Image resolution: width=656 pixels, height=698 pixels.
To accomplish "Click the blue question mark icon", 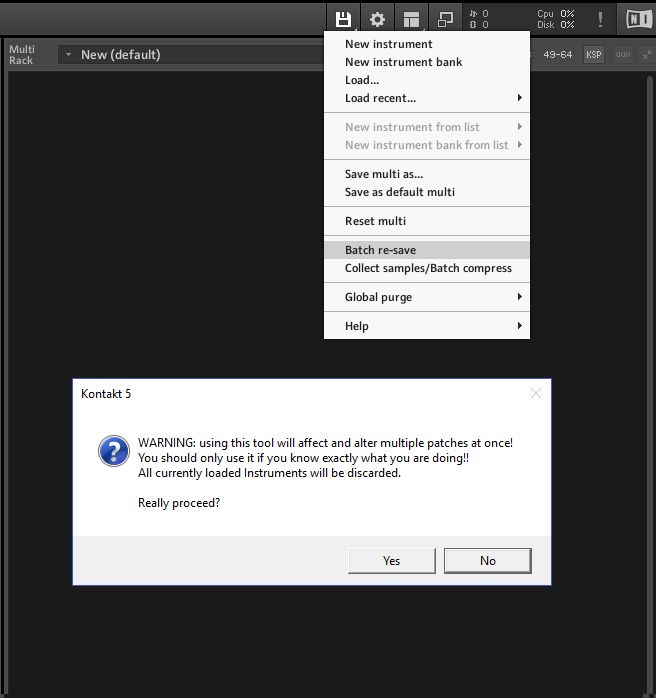I will click(114, 450).
